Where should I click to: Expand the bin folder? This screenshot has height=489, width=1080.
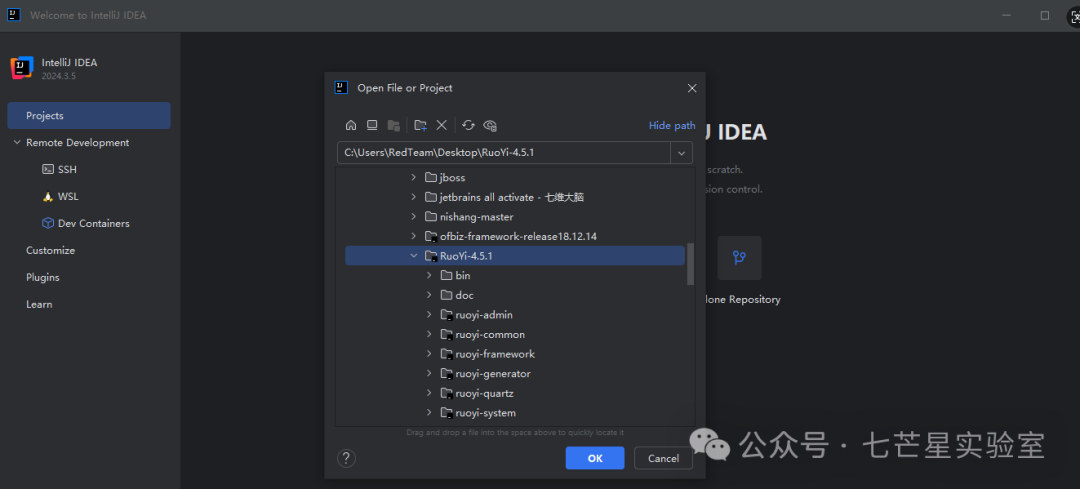429,275
